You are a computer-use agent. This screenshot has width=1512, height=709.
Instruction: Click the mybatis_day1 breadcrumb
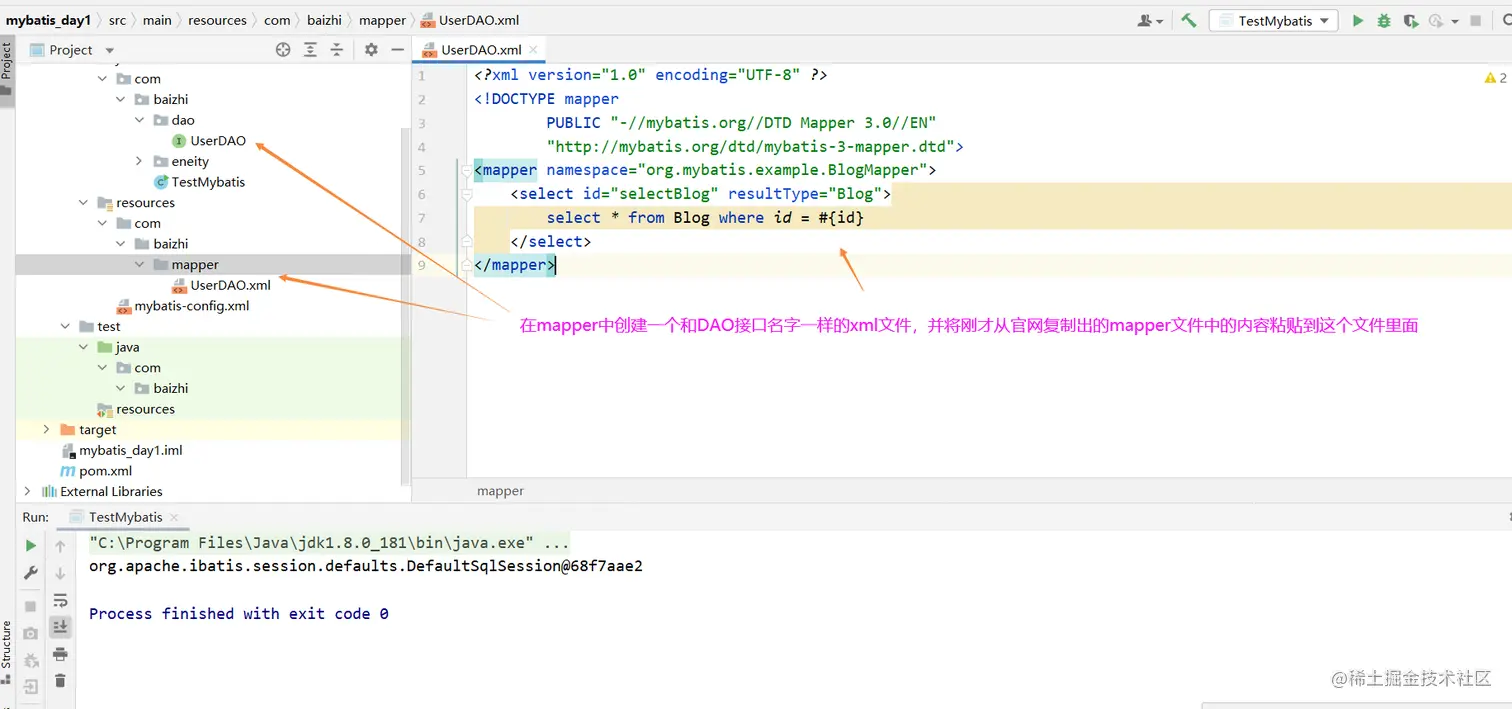click(50, 20)
